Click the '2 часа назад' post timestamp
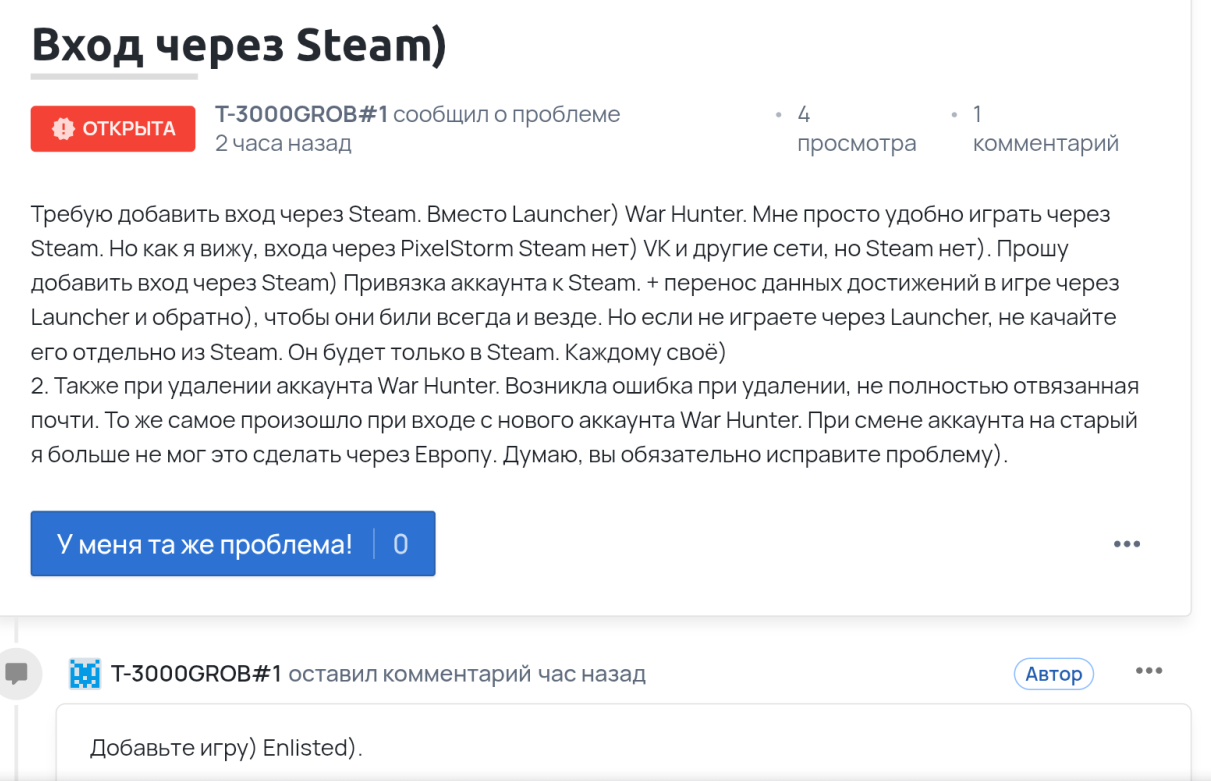This screenshot has height=781, width=1211. pyautogui.click(x=283, y=143)
